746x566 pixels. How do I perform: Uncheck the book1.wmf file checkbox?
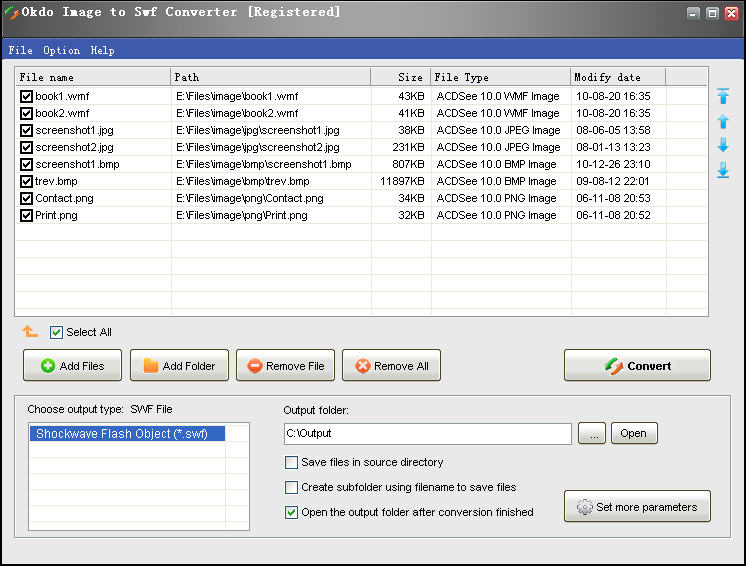26,97
